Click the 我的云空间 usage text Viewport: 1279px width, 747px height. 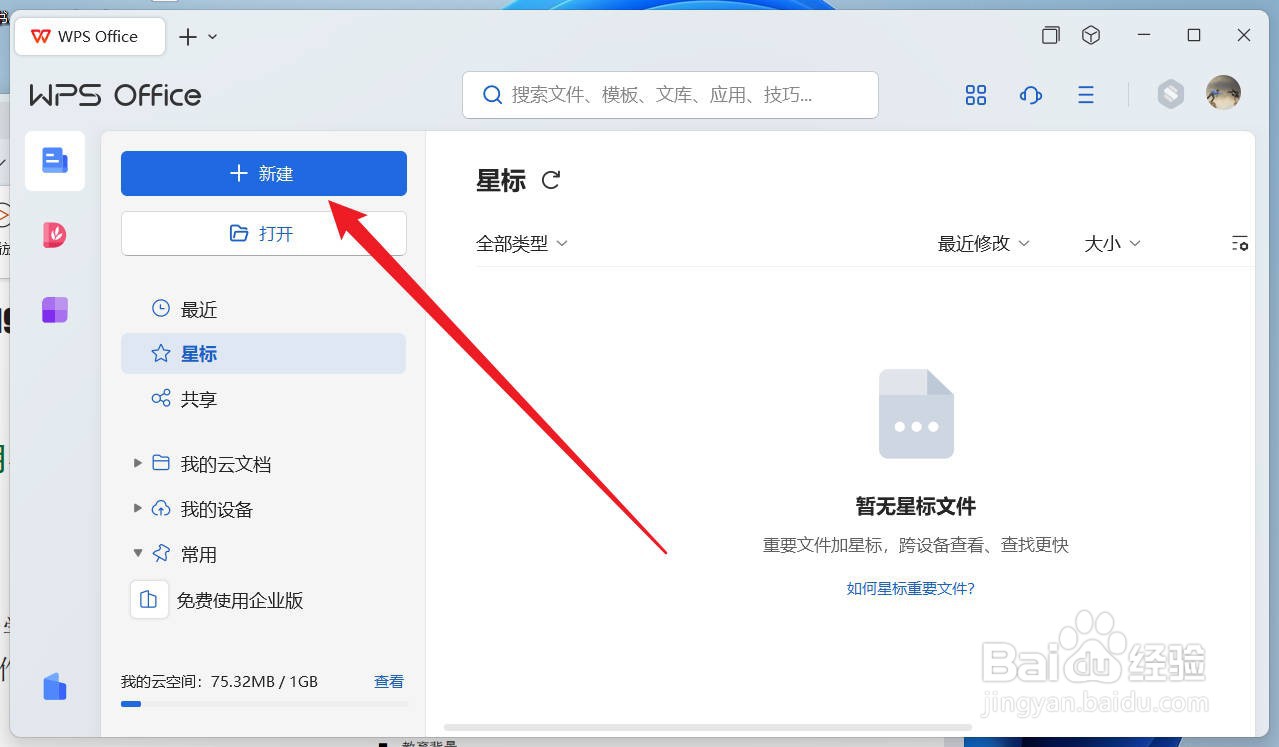(219, 681)
